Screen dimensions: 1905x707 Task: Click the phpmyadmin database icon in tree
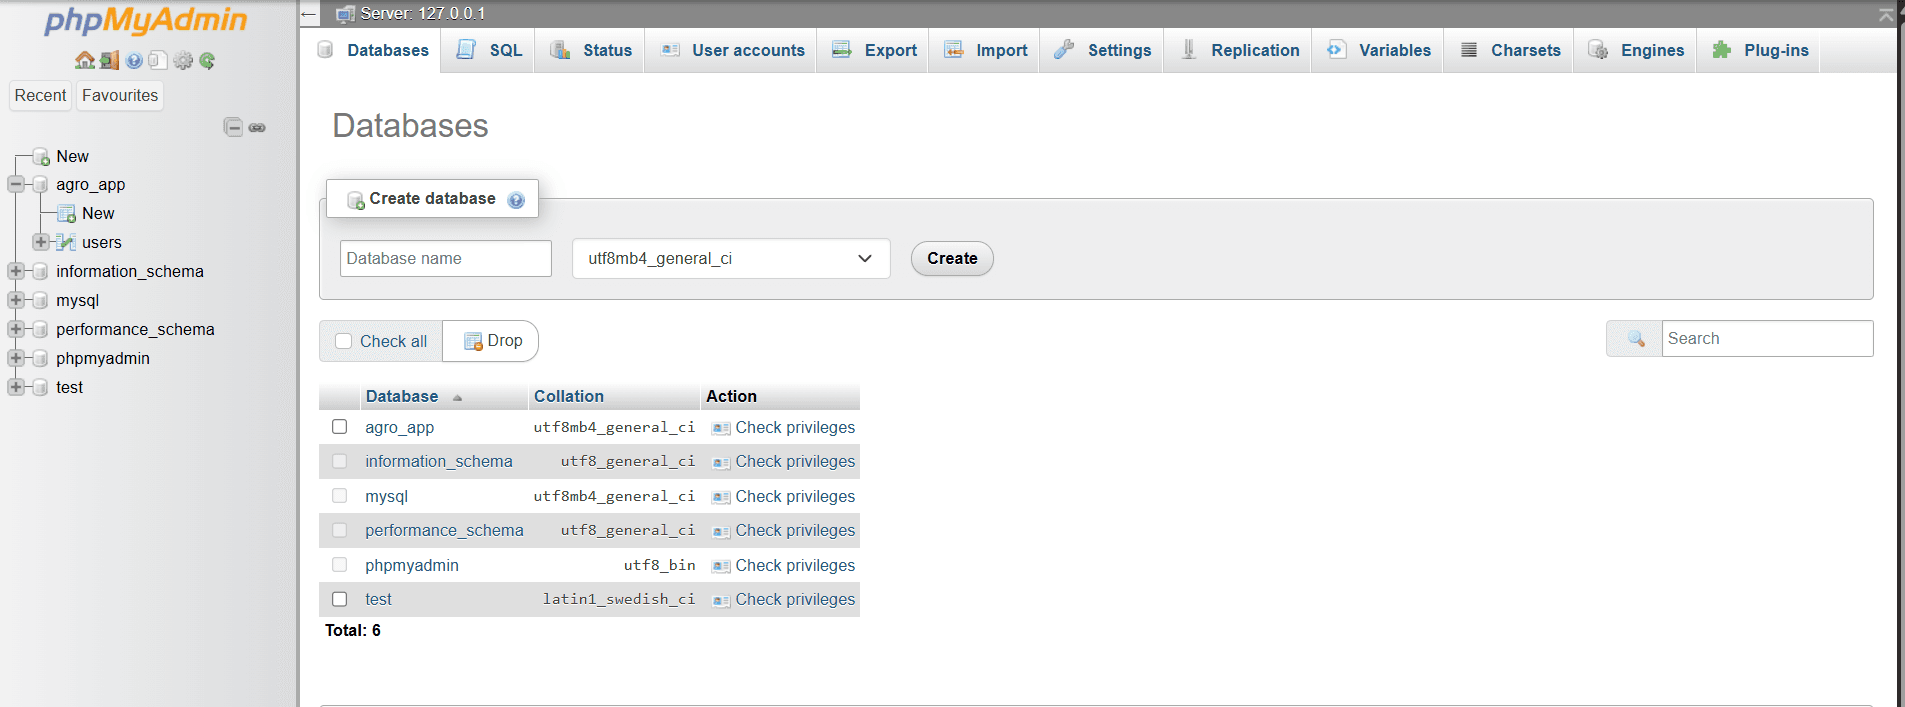(x=41, y=359)
